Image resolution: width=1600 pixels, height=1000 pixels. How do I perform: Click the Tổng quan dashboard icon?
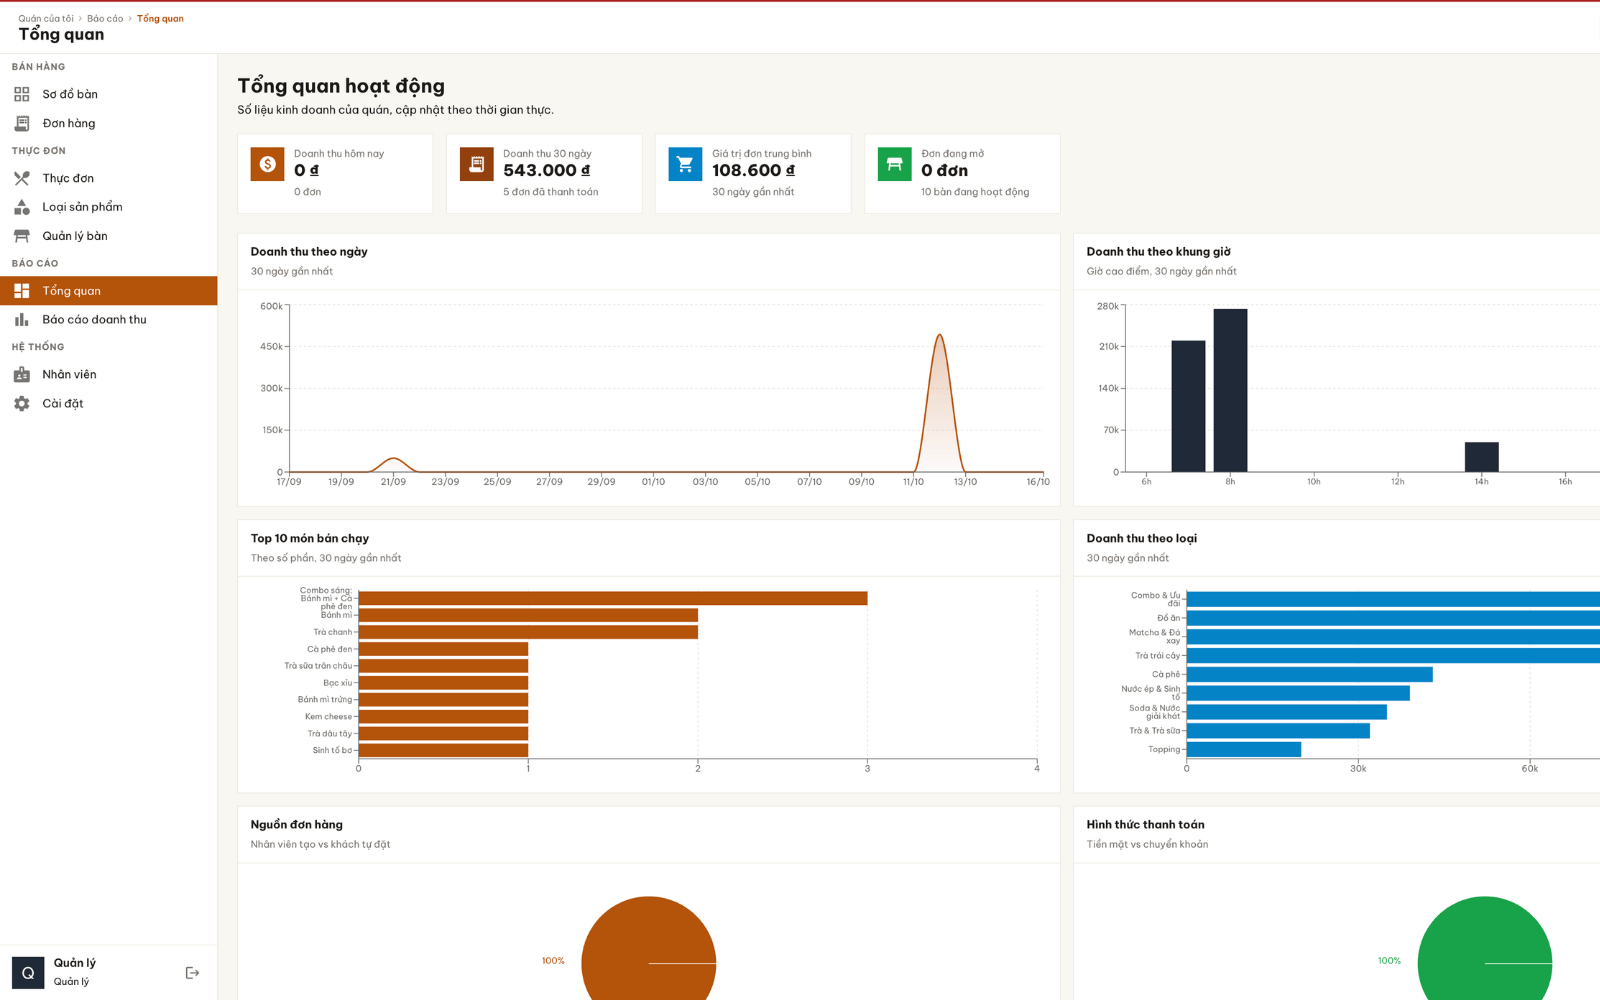pyautogui.click(x=22, y=291)
